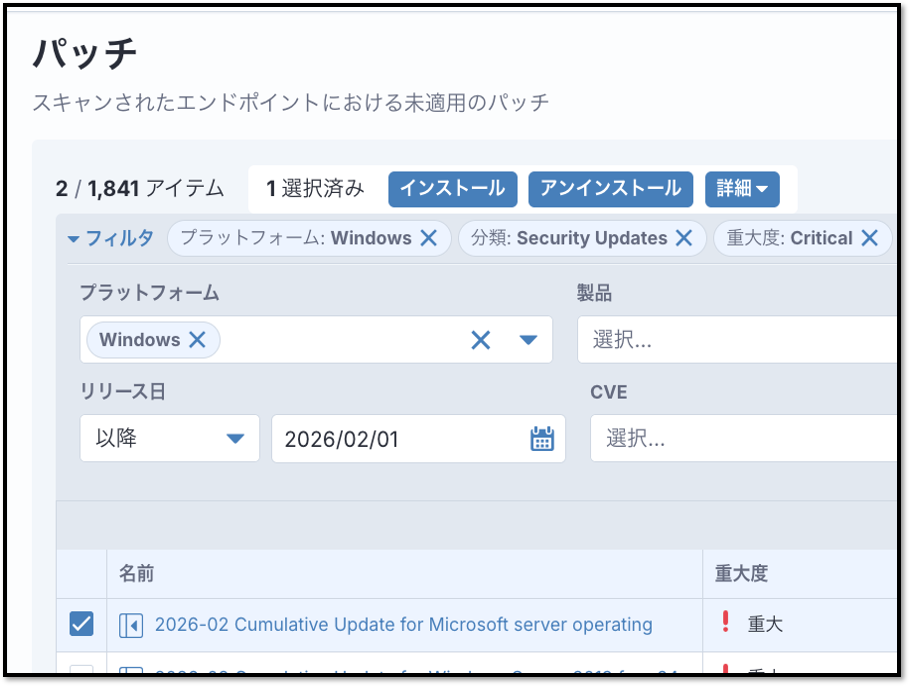Open the 詳細 dropdown menu
The width and height of the screenshot is (910, 686).
(741, 188)
